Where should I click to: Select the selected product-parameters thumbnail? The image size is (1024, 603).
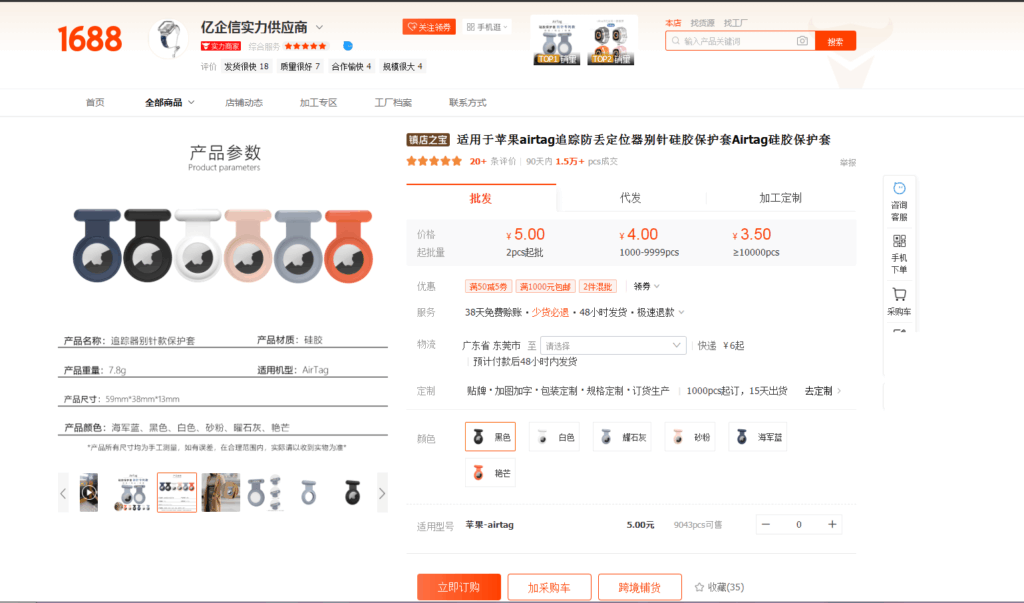[177, 492]
